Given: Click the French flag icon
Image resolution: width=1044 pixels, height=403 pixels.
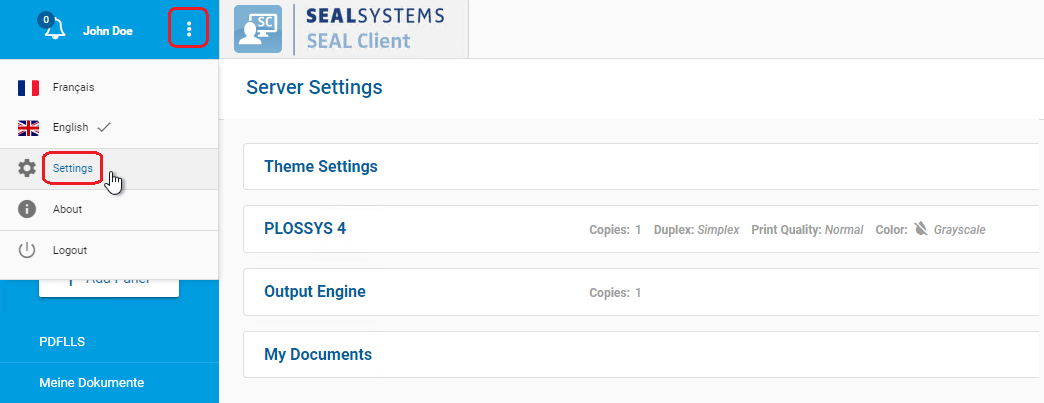Looking at the screenshot, I should tap(28, 88).
